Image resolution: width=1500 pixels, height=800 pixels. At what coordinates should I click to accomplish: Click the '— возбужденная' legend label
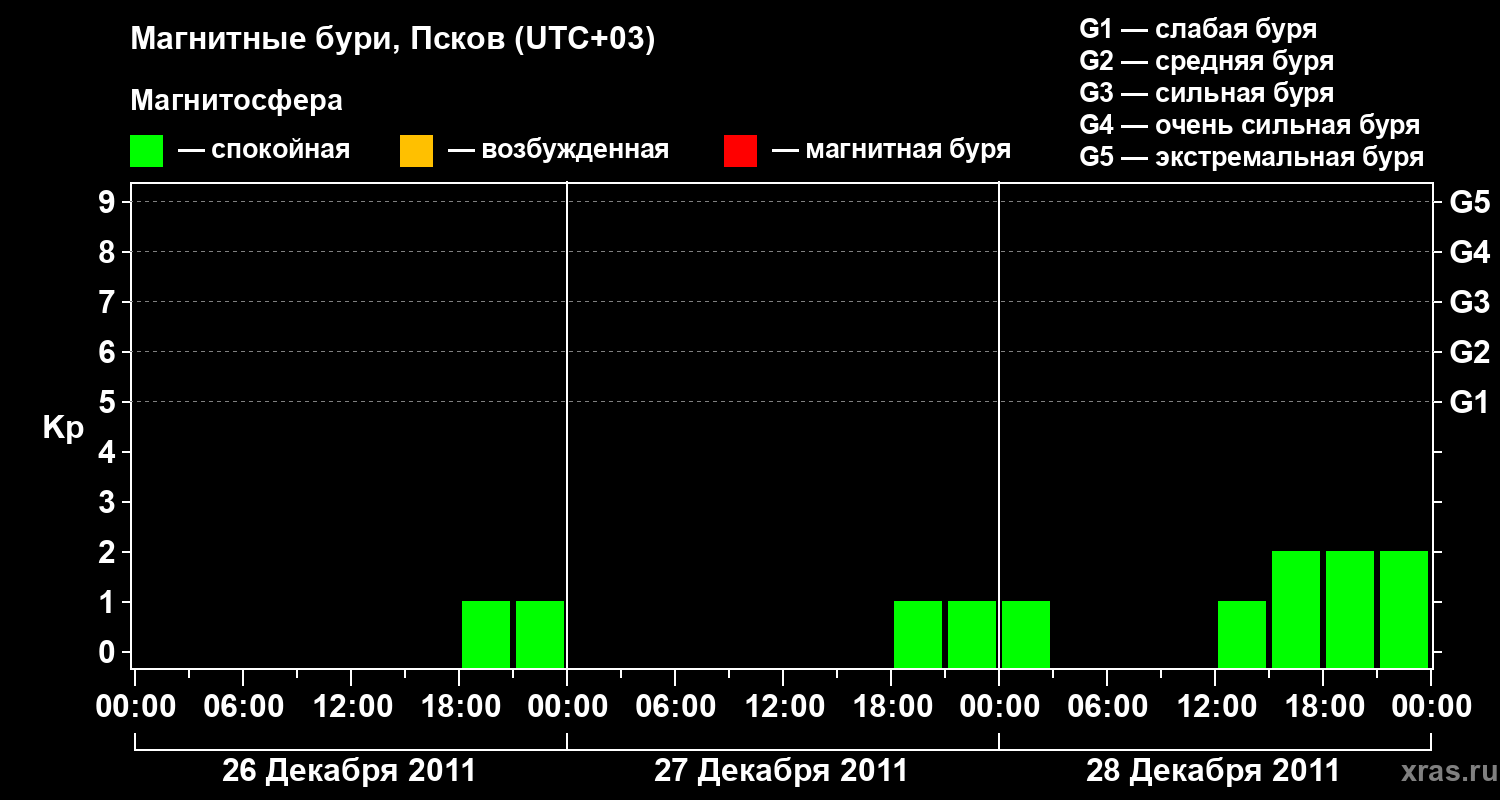point(558,151)
